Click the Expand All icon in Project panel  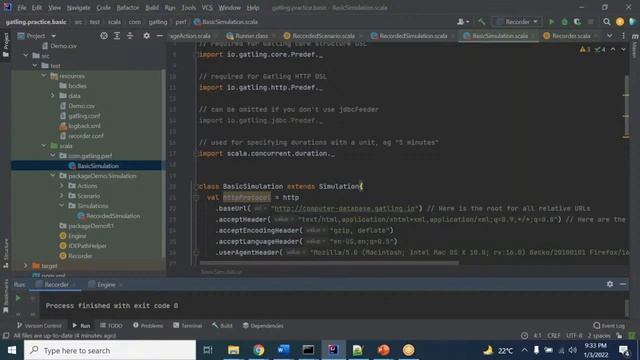(117, 36)
